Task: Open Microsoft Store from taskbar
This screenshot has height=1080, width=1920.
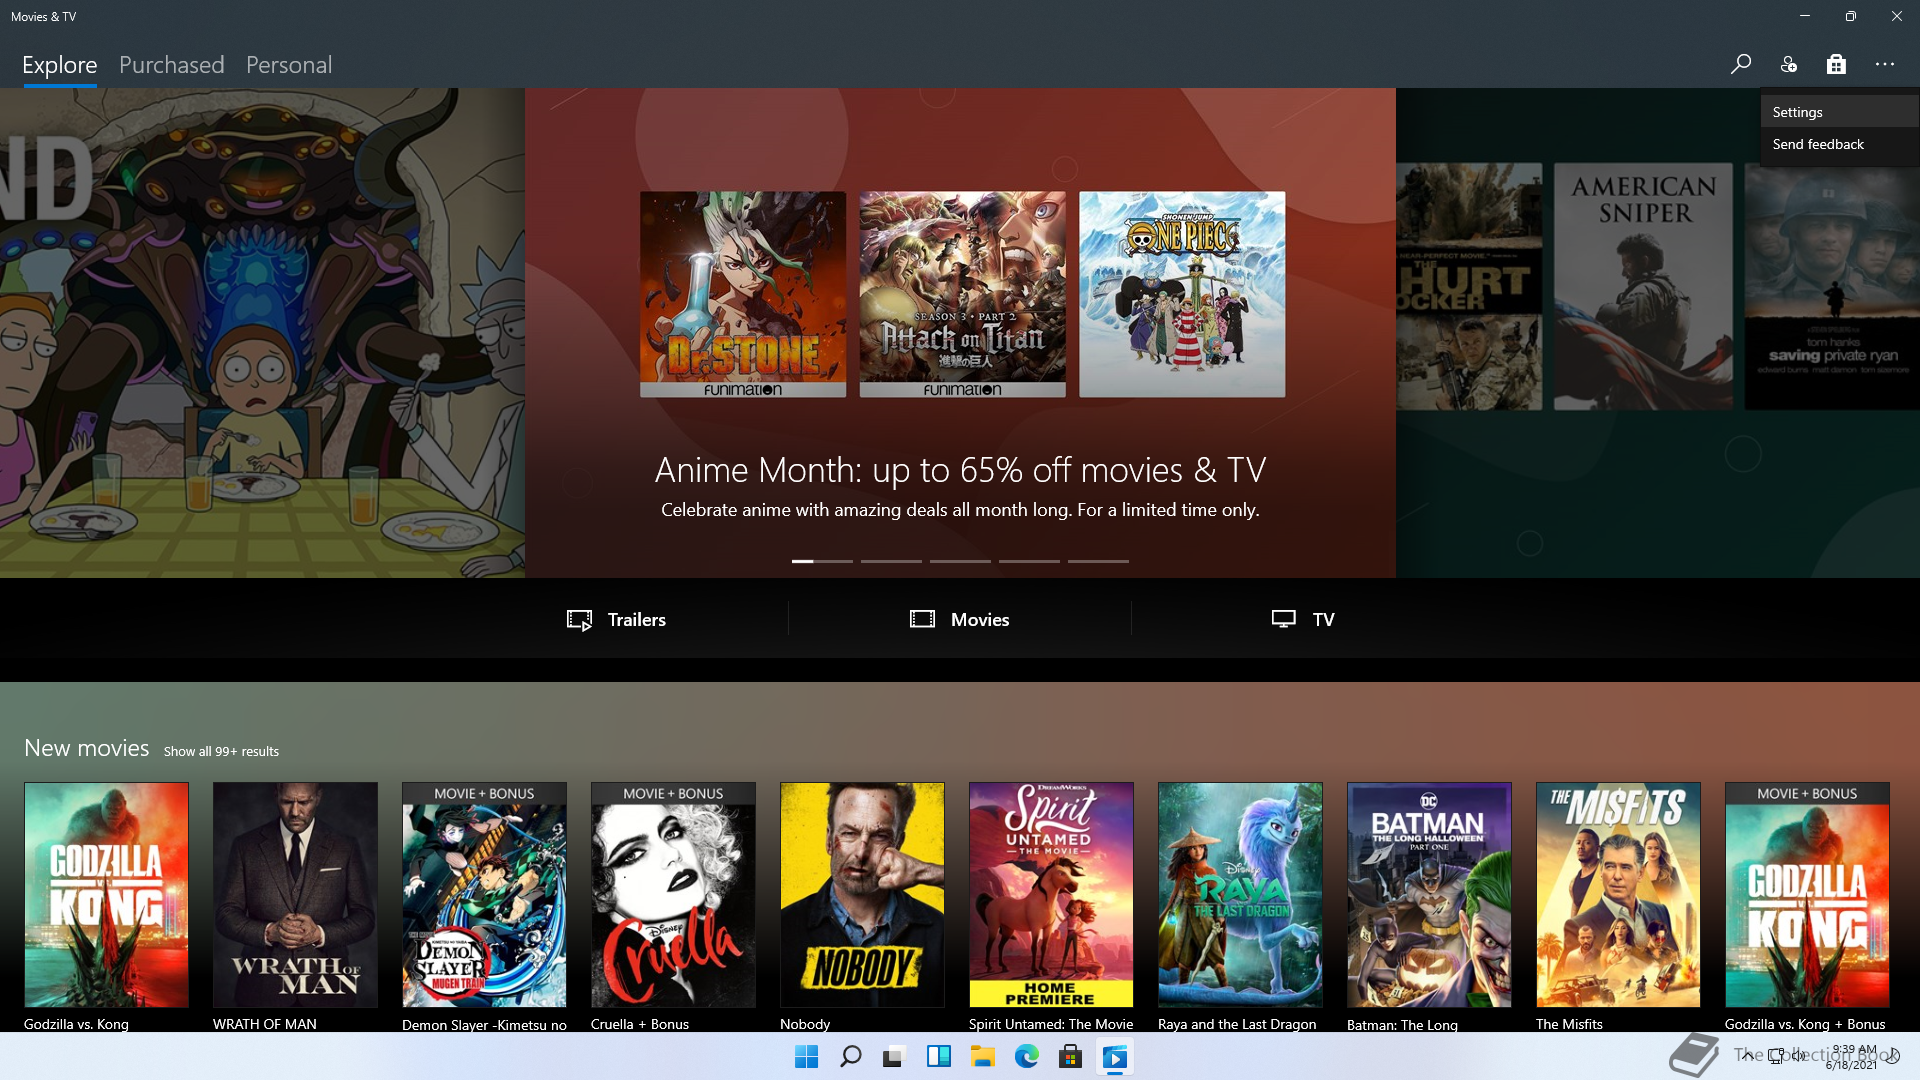Action: coord(1070,1057)
